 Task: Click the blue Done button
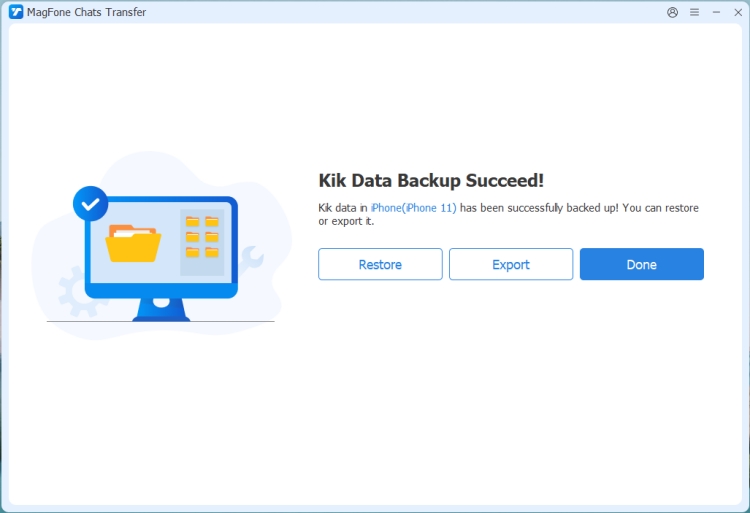641,264
